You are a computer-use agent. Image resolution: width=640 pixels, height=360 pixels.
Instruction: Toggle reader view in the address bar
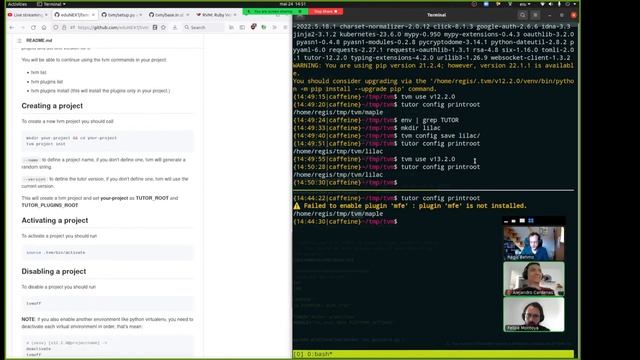[155, 27]
